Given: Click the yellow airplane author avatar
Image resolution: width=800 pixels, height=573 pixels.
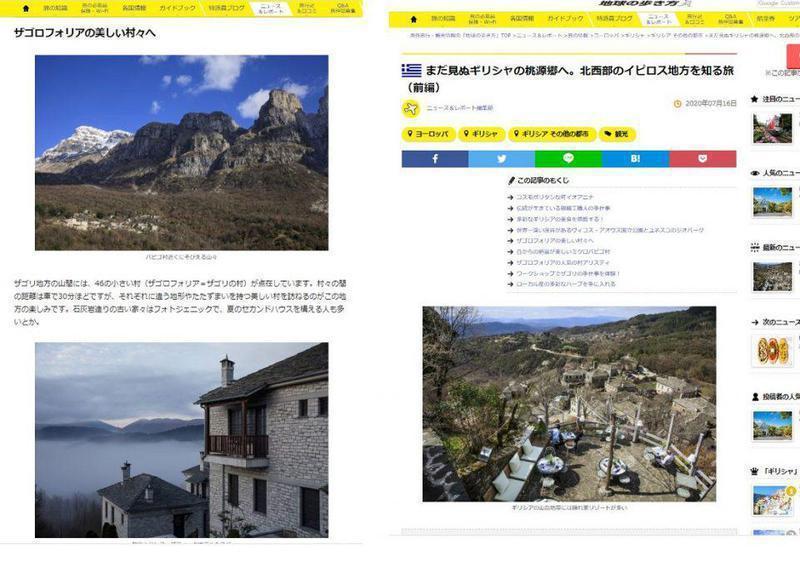Looking at the screenshot, I should (411, 108).
